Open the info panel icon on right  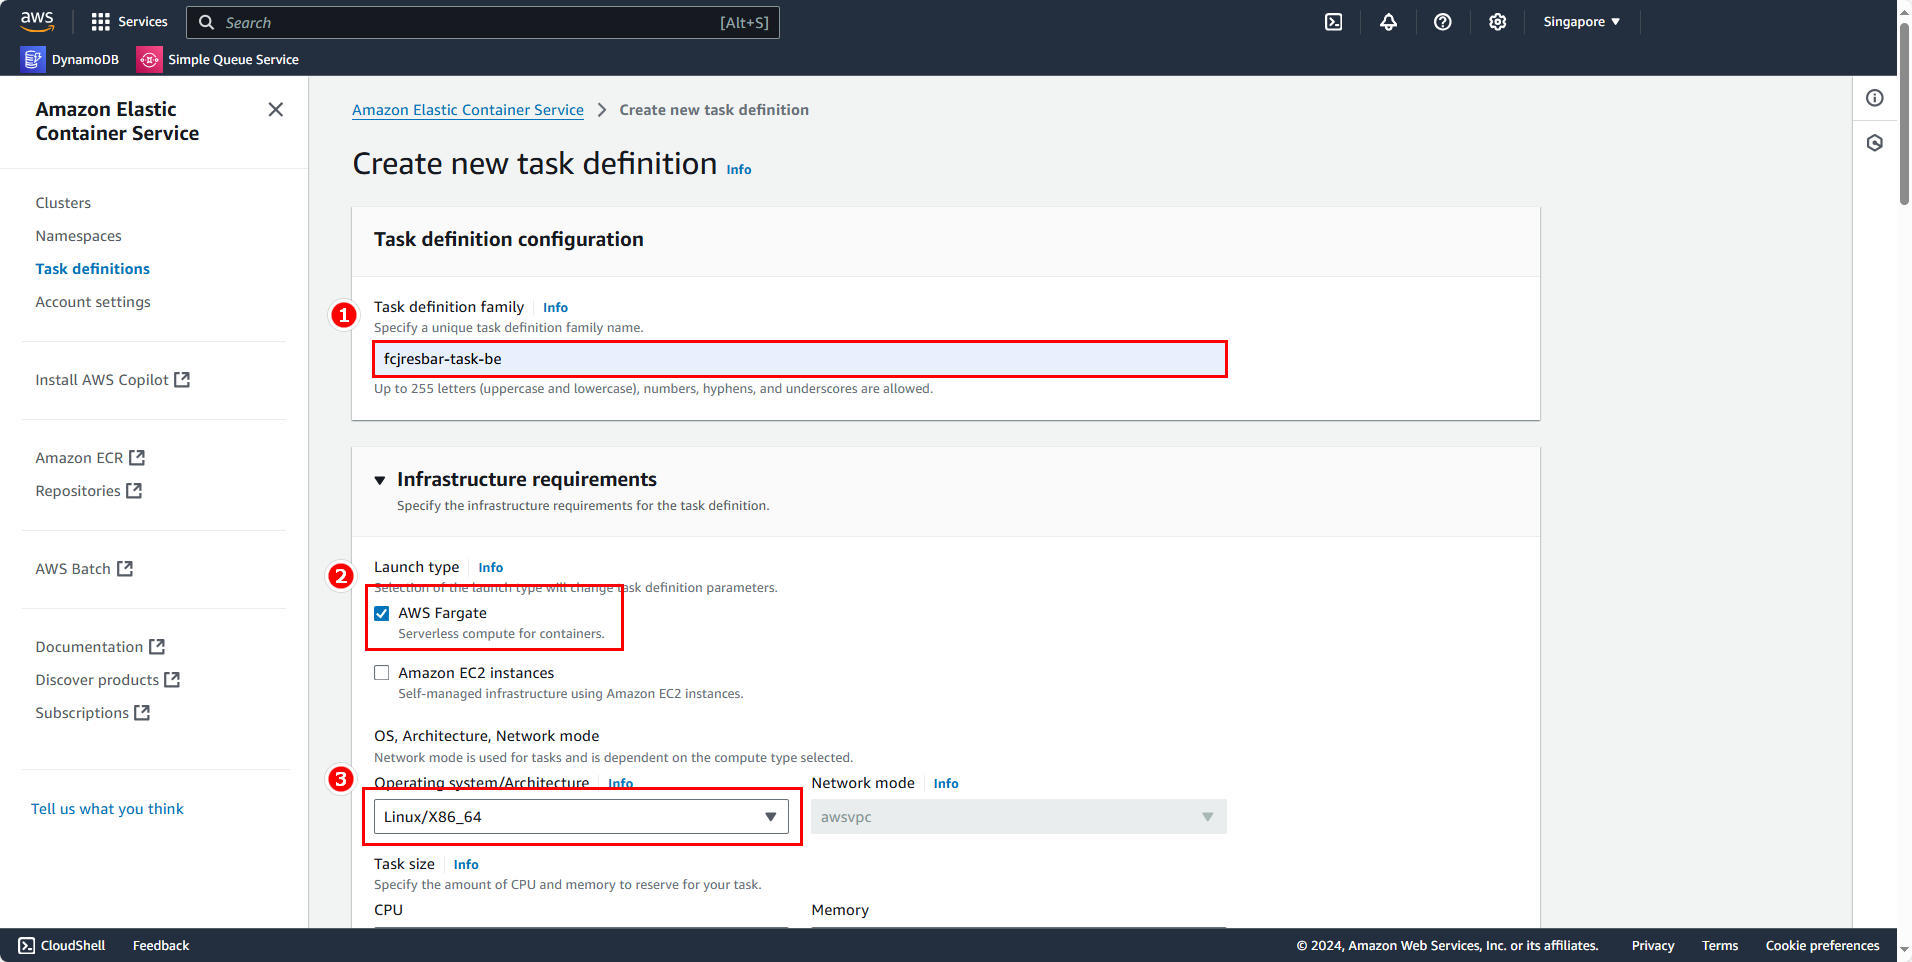1875,98
